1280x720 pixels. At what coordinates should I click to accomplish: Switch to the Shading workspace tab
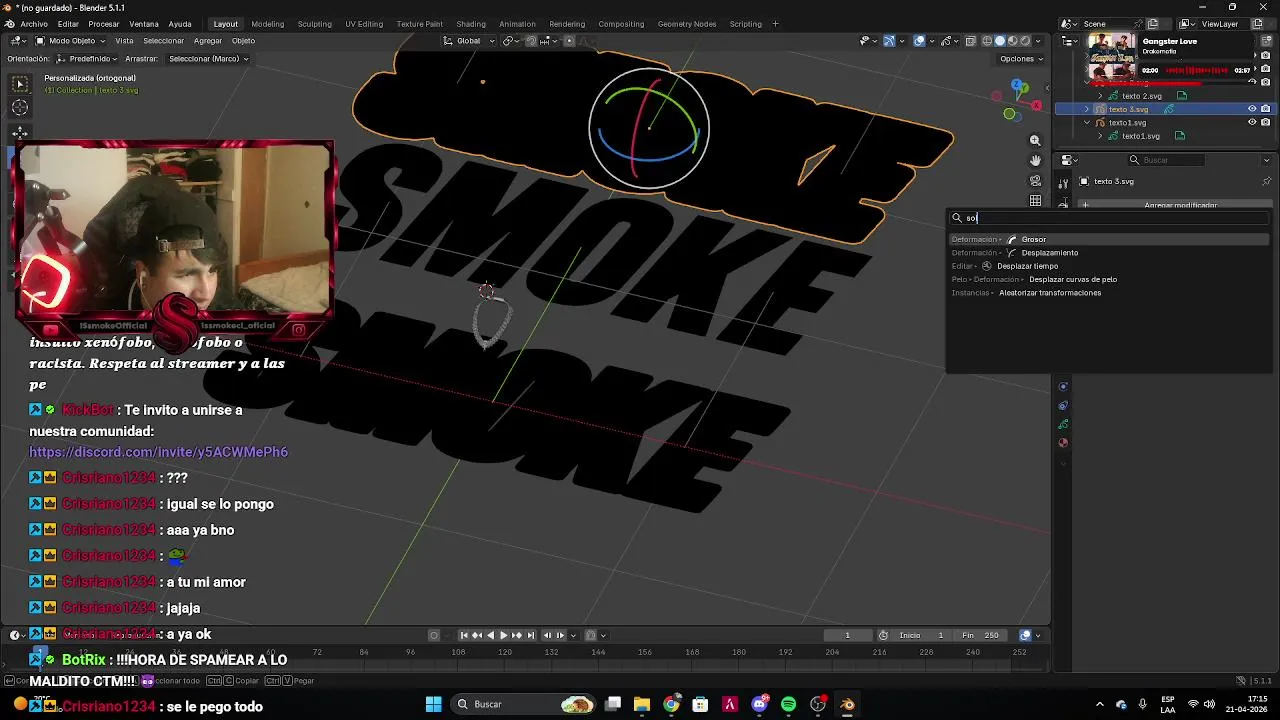471,24
